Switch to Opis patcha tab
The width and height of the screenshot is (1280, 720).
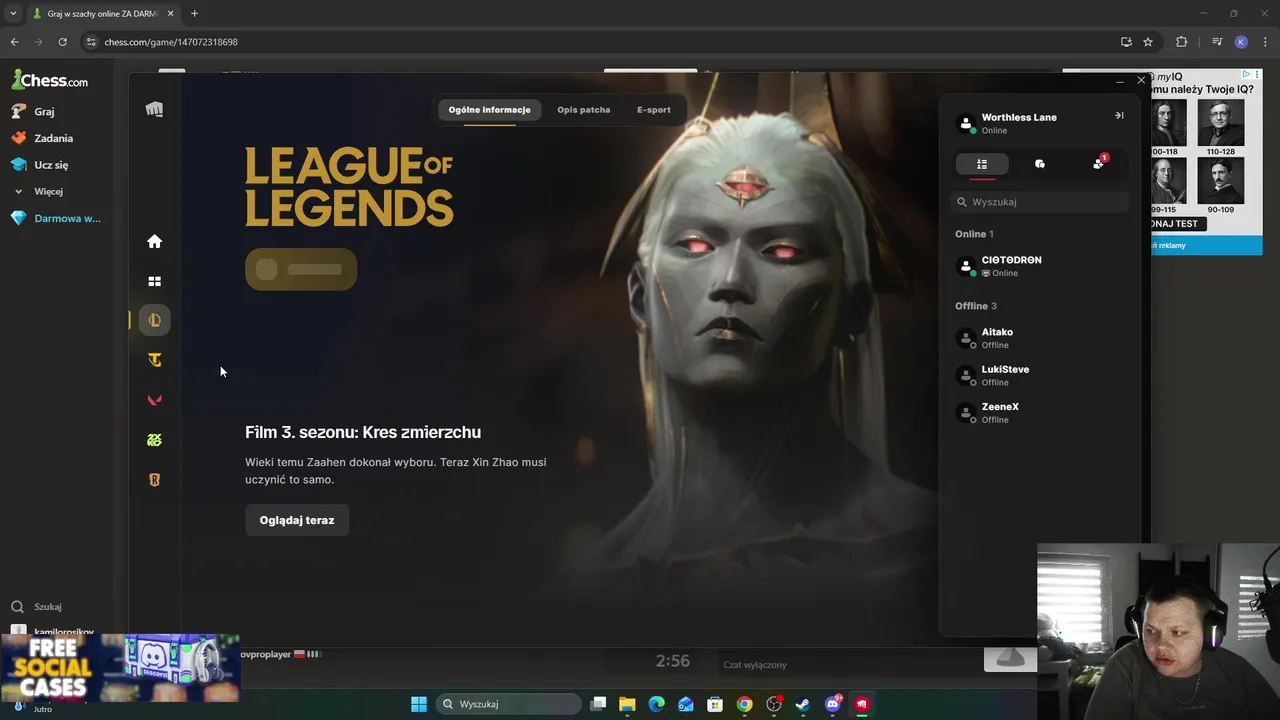pyautogui.click(x=583, y=110)
